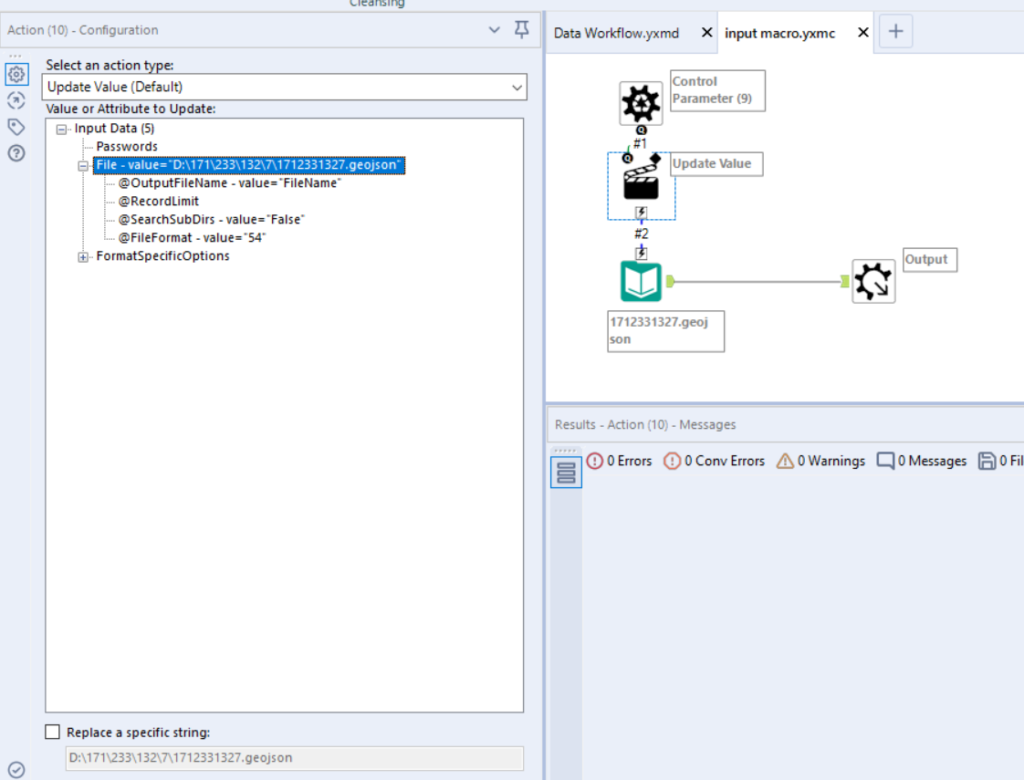
Task: Open the help question mark sidebar icon
Action: (16, 154)
